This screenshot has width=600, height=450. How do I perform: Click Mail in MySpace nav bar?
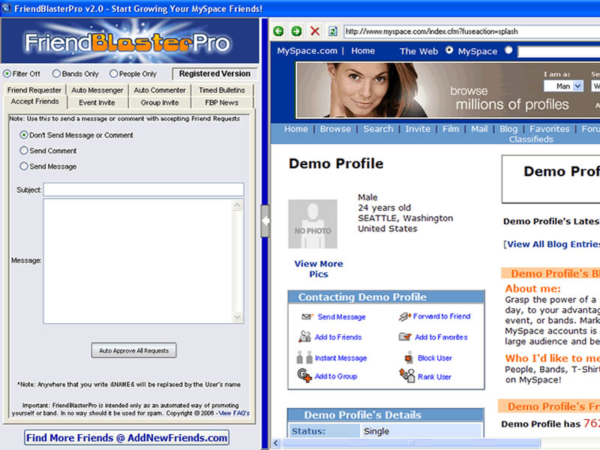point(479,129)
